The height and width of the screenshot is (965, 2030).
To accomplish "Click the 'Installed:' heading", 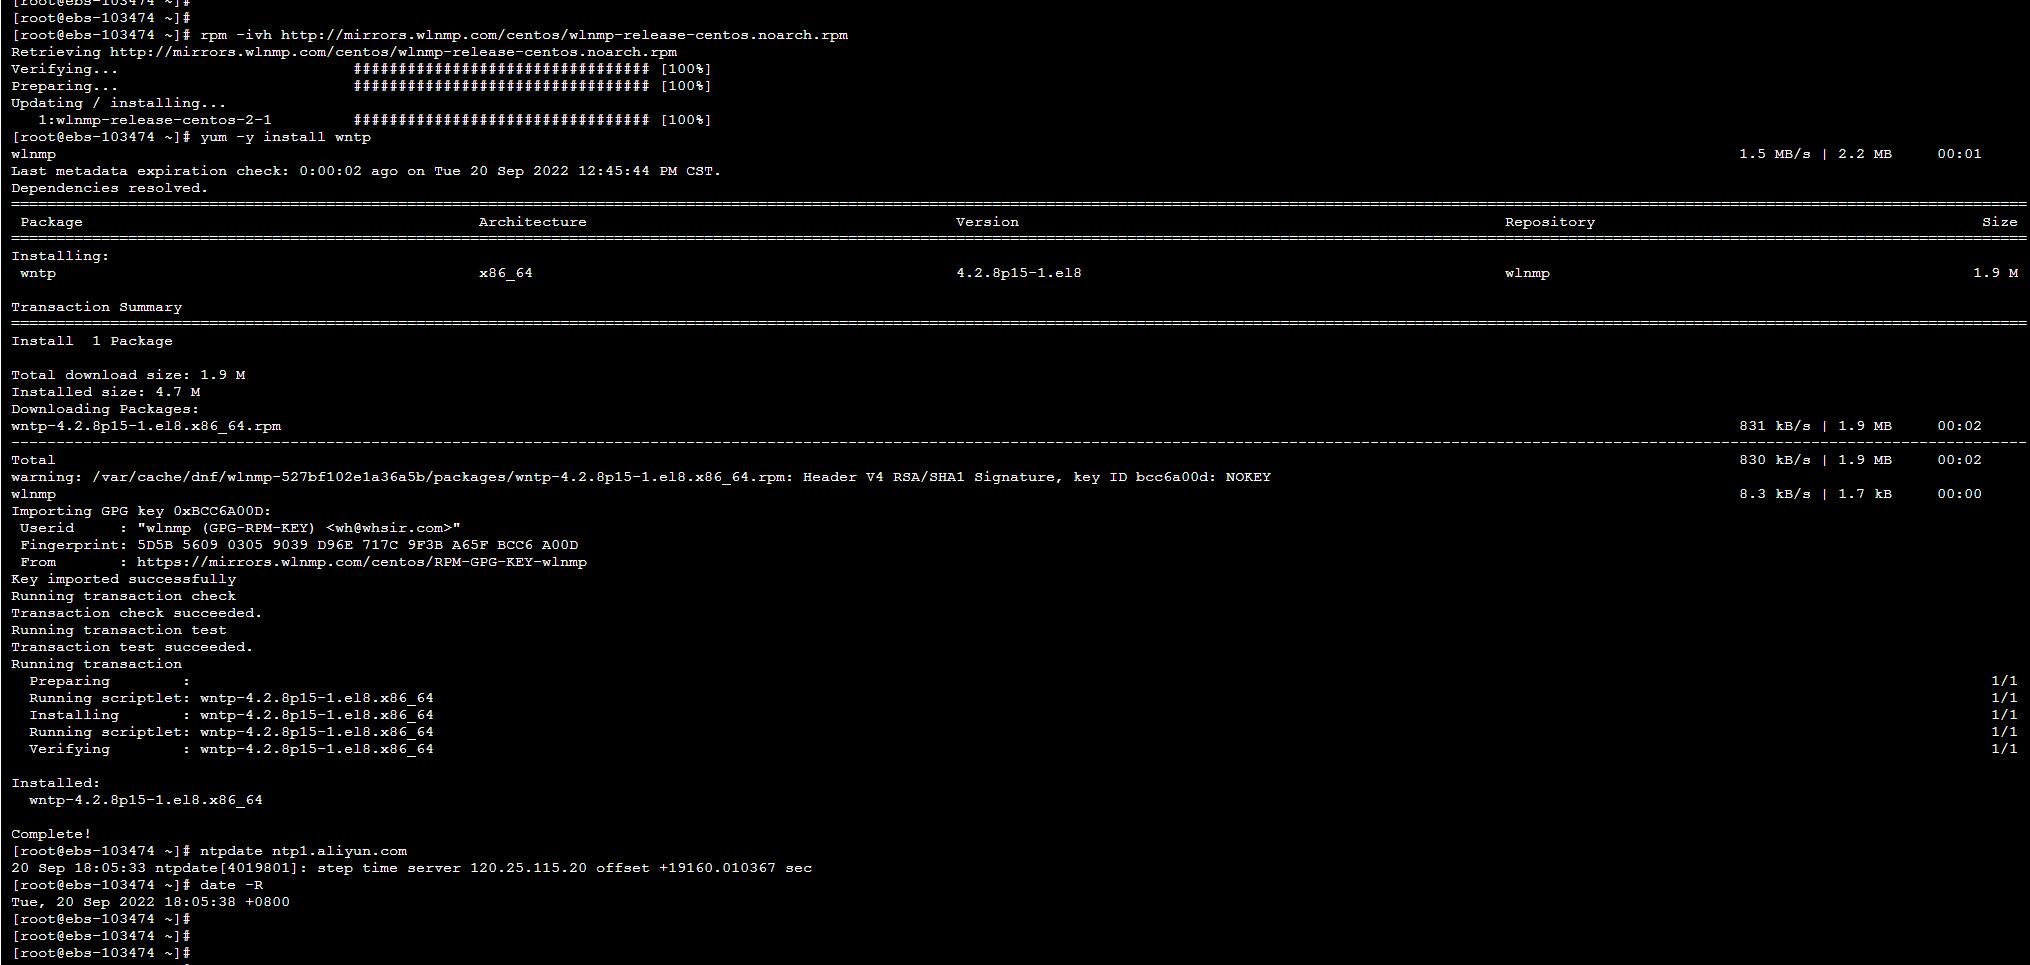I will [56, 783].
